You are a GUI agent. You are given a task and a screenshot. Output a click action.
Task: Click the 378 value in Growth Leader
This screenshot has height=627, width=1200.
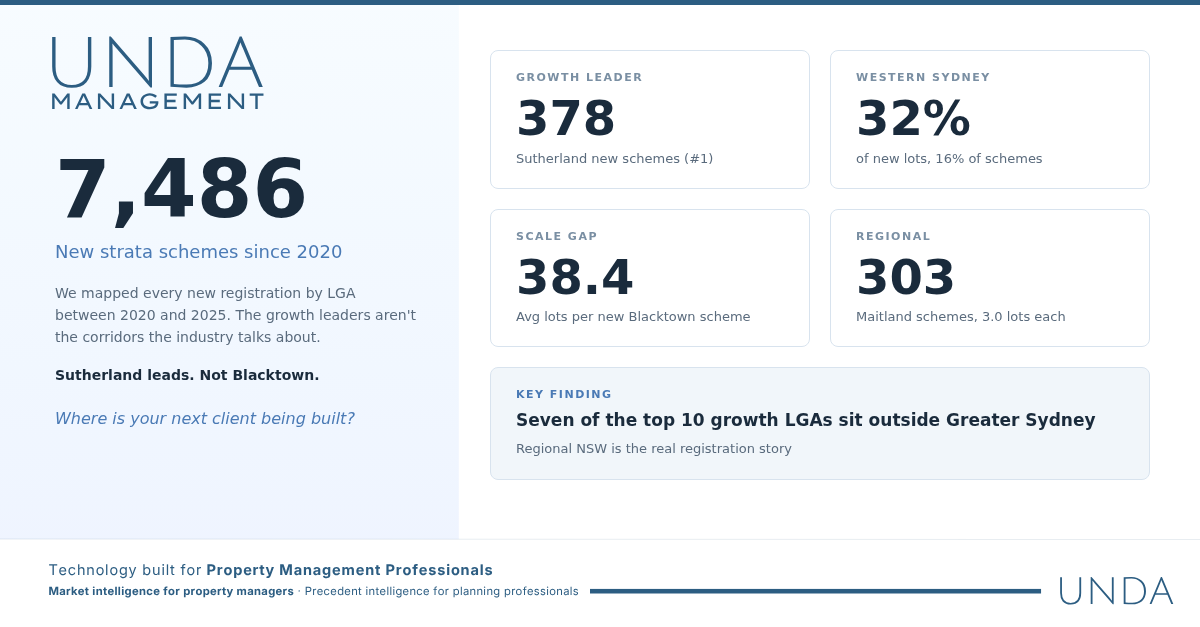tap(566, 118)
